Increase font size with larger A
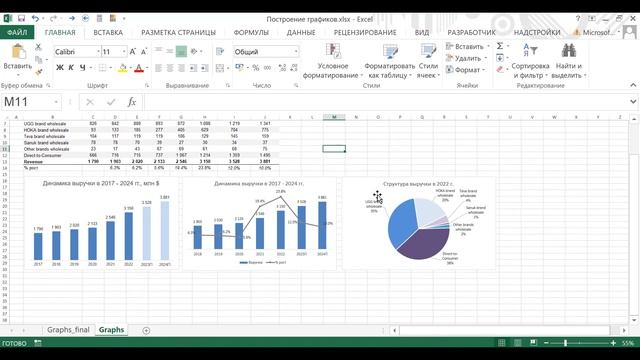This screenshot has height=360, width=640. click(133, 52)
